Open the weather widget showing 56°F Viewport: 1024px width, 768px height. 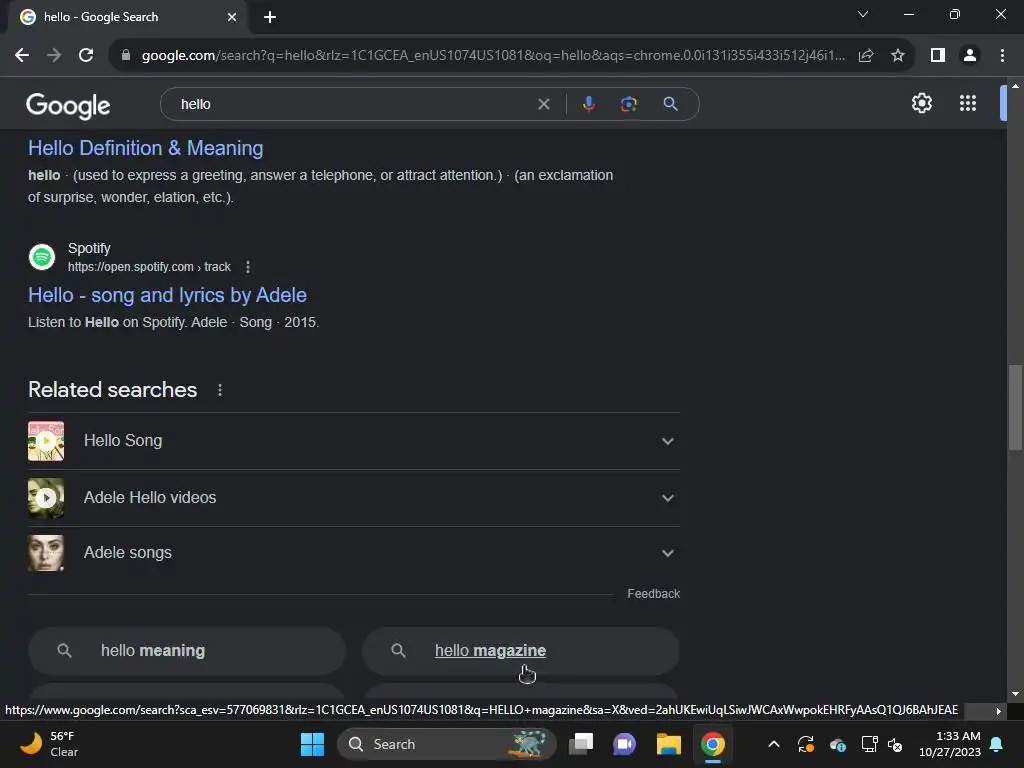(50, 744)
